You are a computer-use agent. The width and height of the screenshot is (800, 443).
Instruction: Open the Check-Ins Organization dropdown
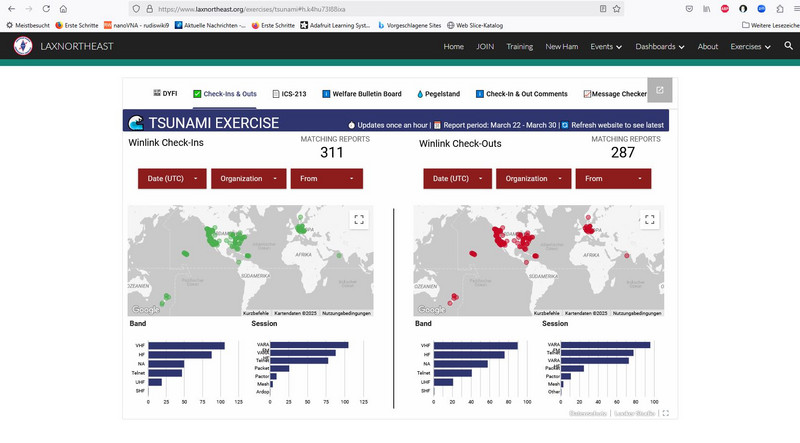(x=248, y=179)
